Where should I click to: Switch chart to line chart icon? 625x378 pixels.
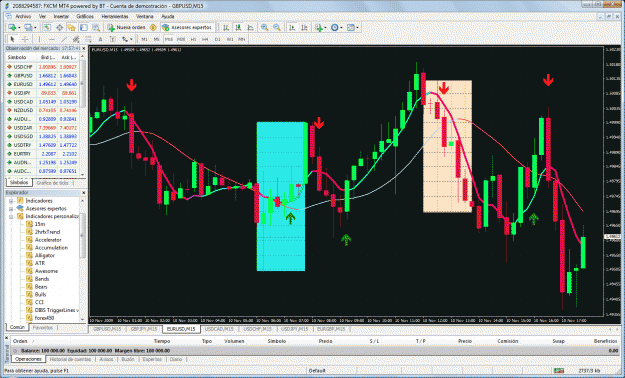250,28
